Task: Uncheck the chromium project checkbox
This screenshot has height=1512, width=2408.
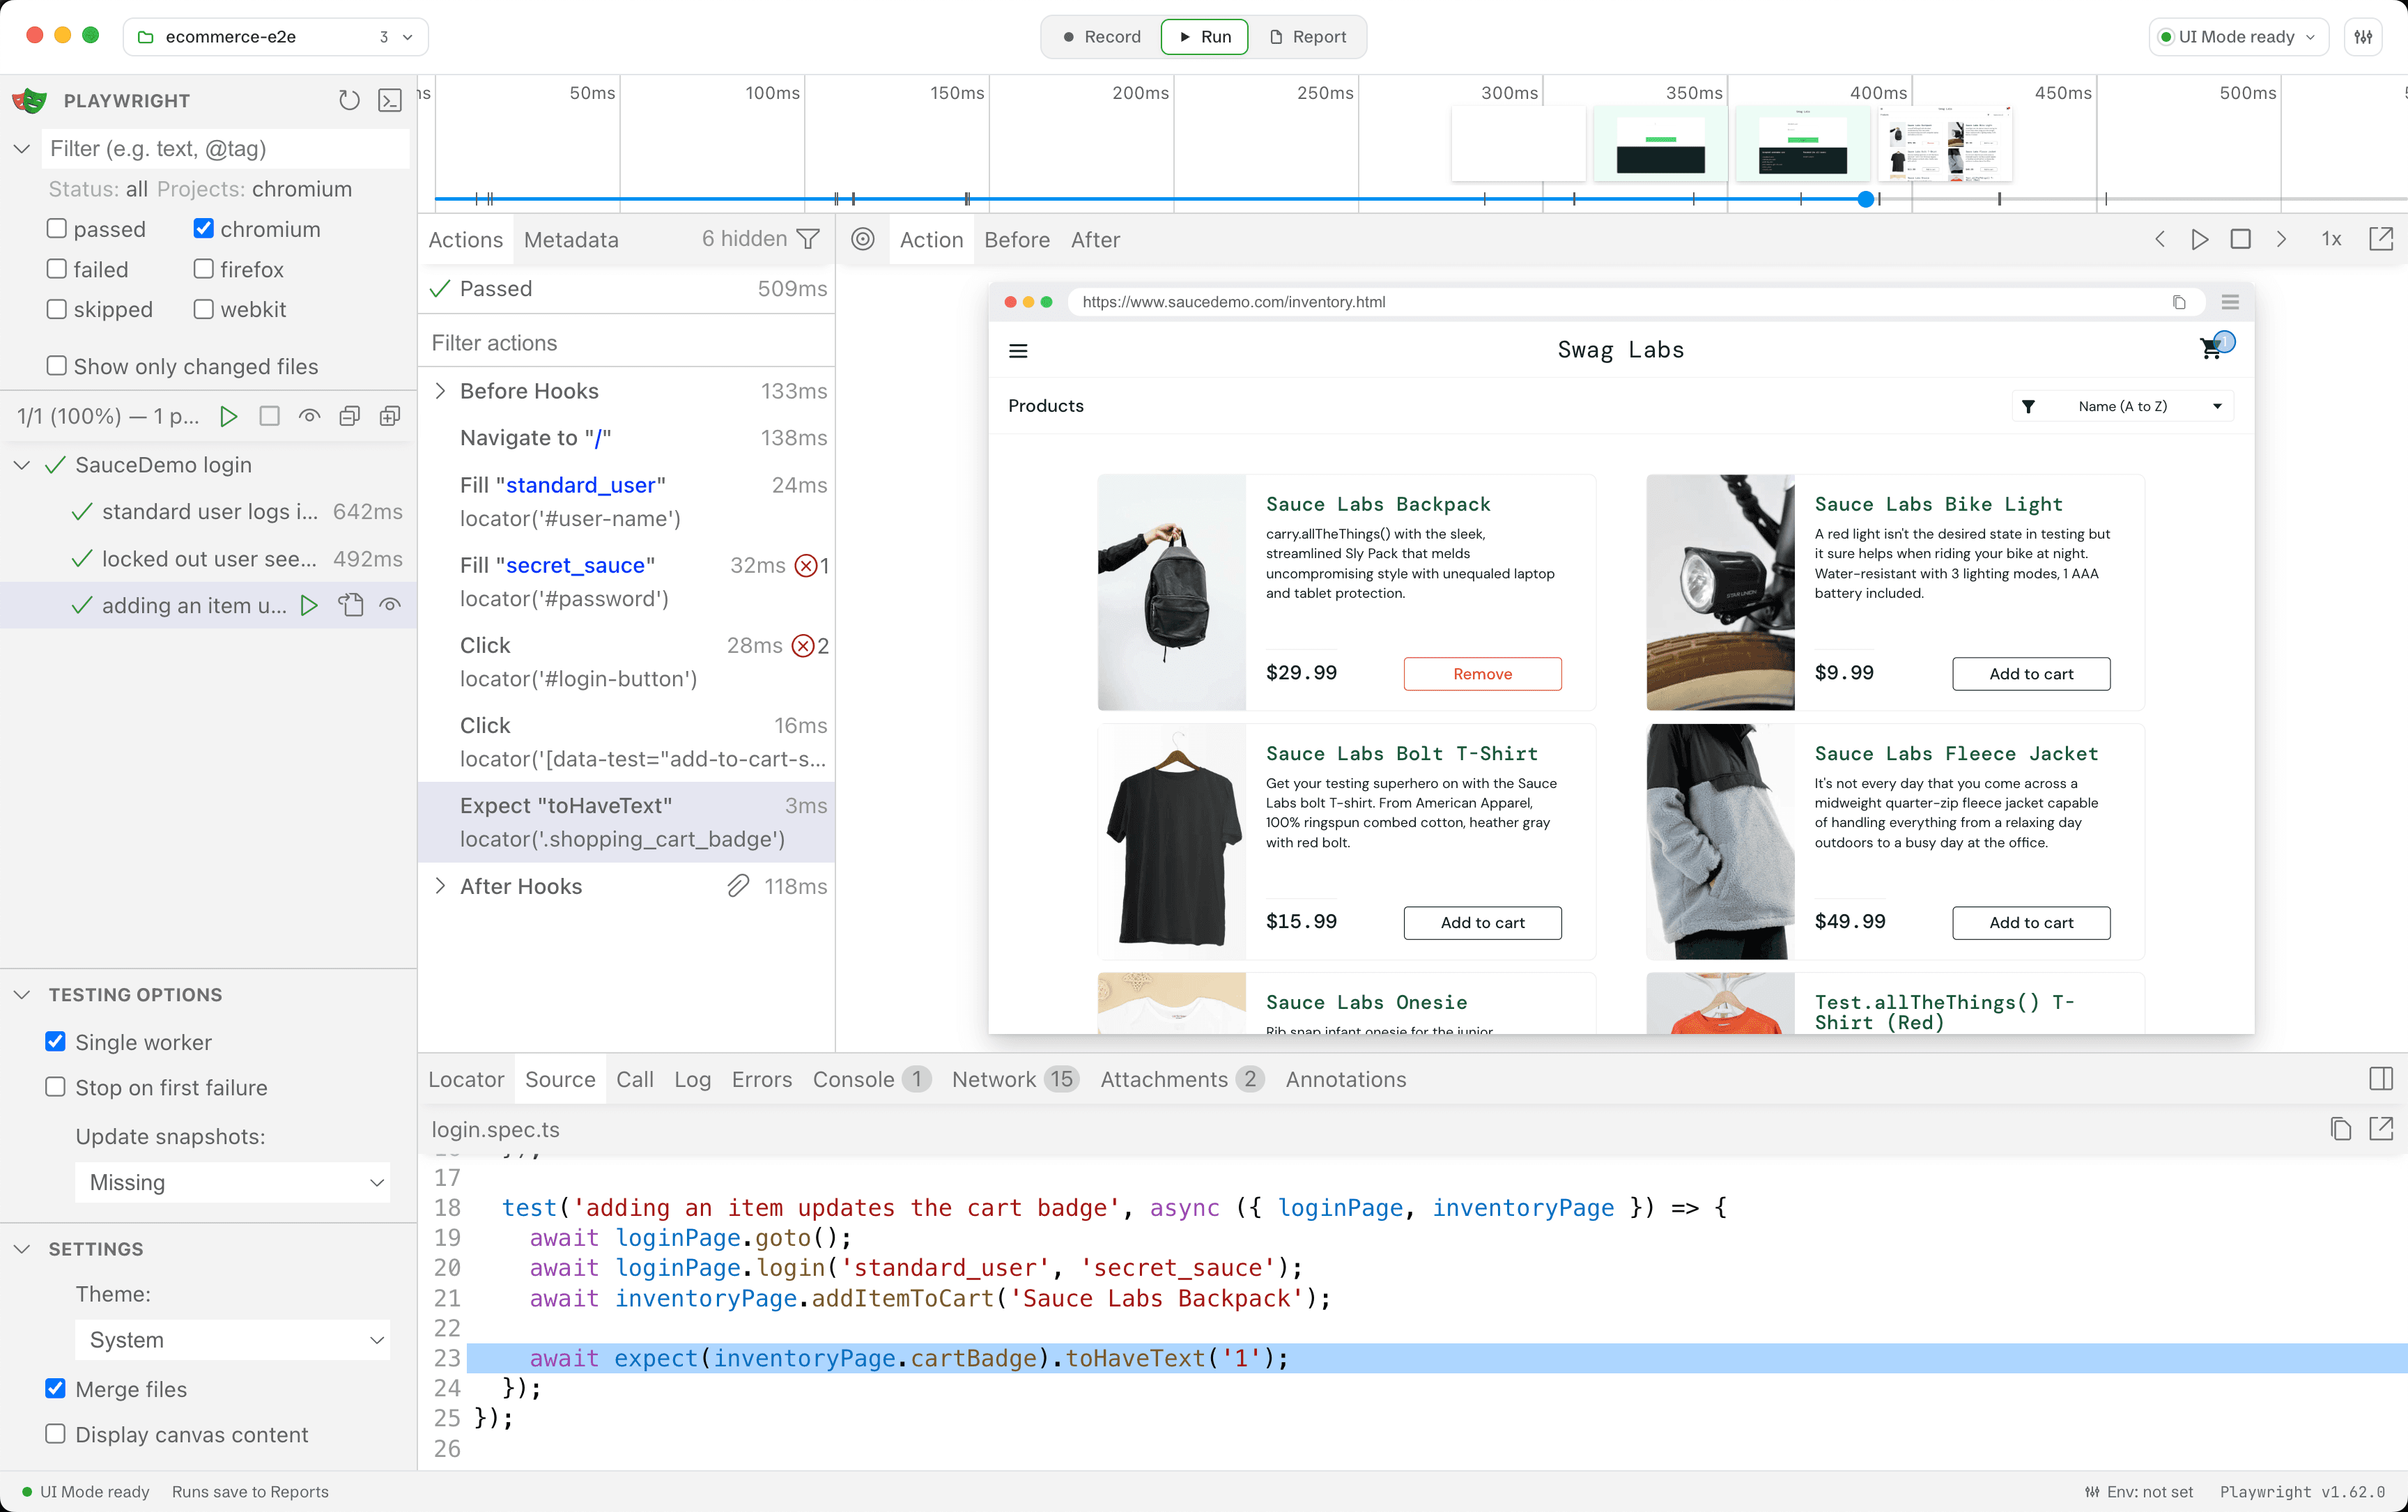Action: pyautogui.click(x=204, y=229)
